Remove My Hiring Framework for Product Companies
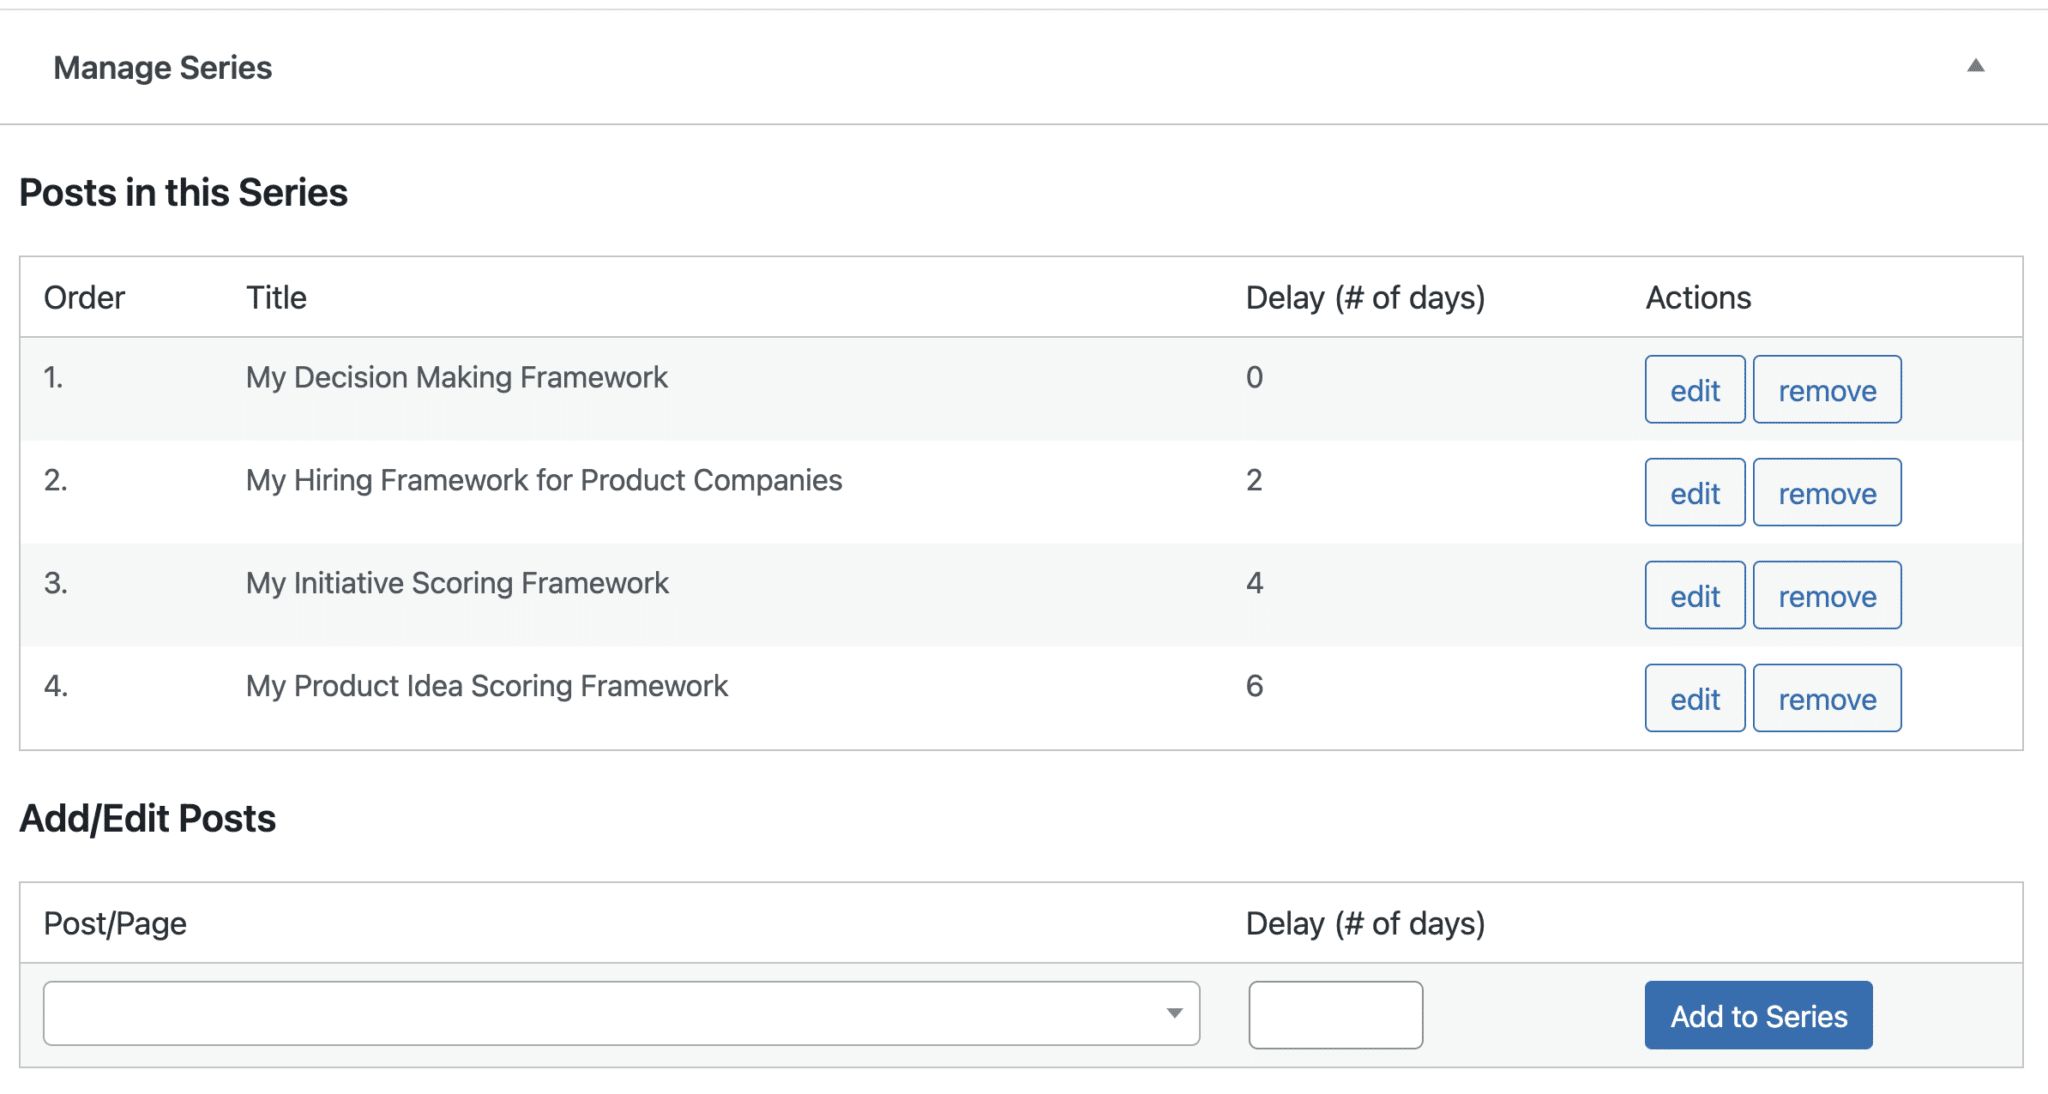This screenshot has width=2048, height=1094. pyautogui.click(x=1827, y=492)
